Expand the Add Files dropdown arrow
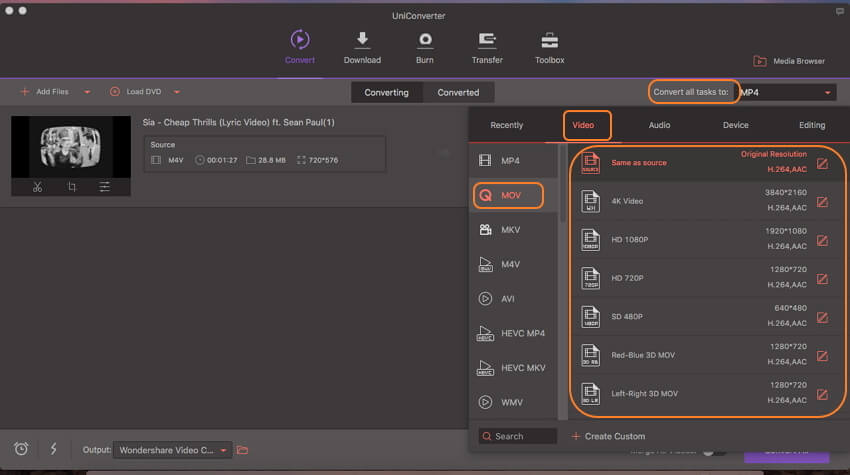Viewport: 850px width, 475px height. coord(87,92)
